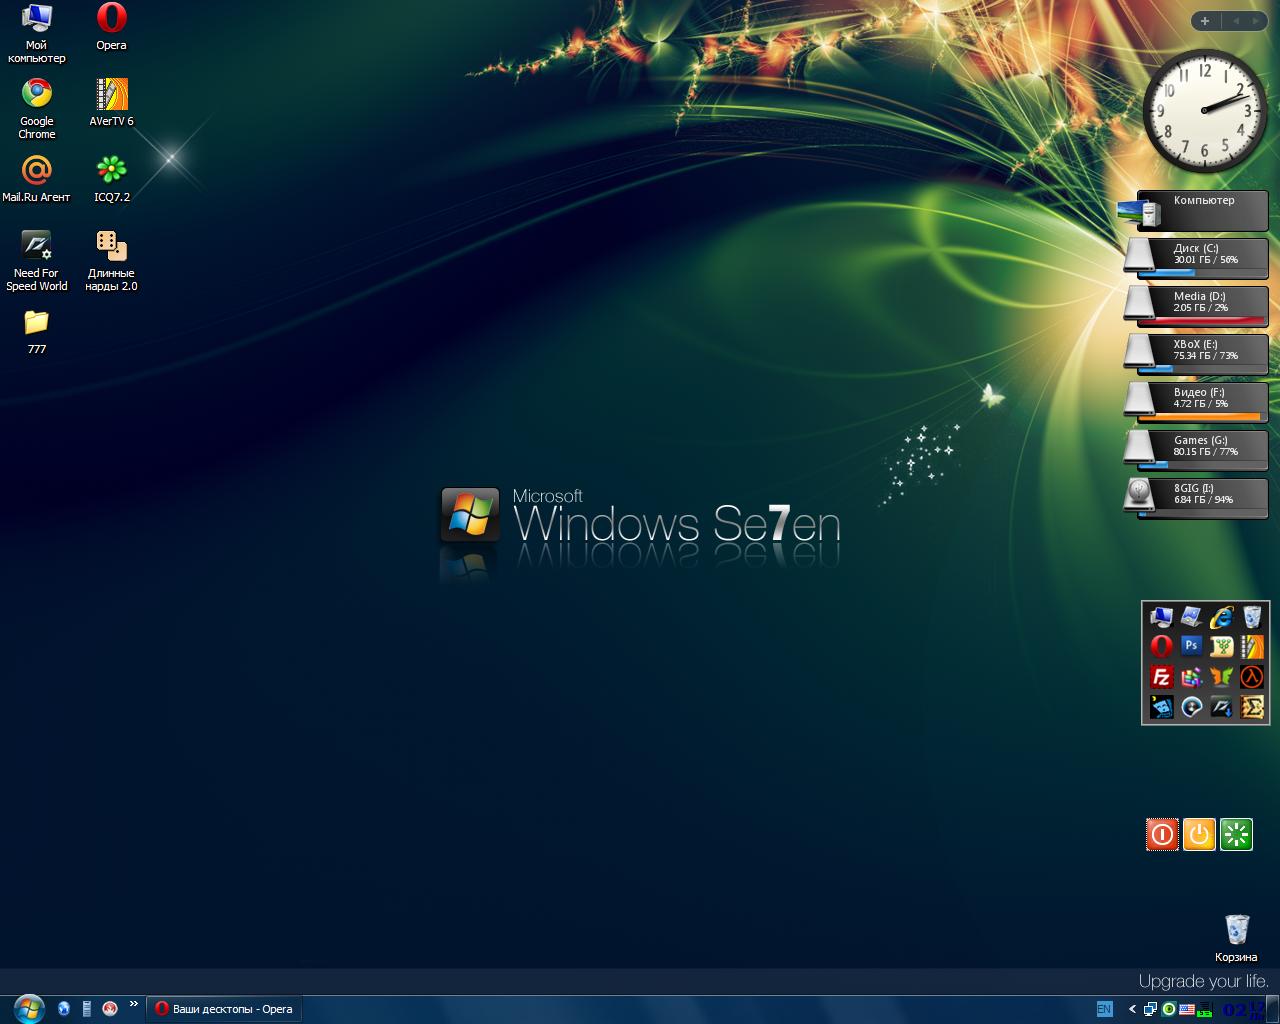1280x1024 pixels.
Task: Click the Photoshop icon in launcher panel
Action: point(1191,646)
